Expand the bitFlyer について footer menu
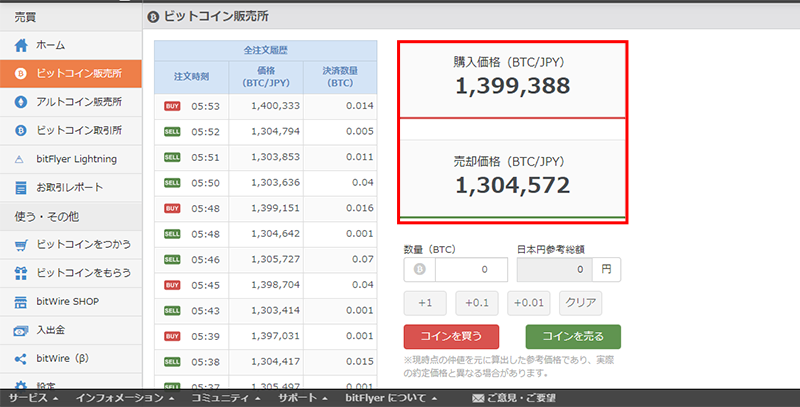 click(391, 398)
